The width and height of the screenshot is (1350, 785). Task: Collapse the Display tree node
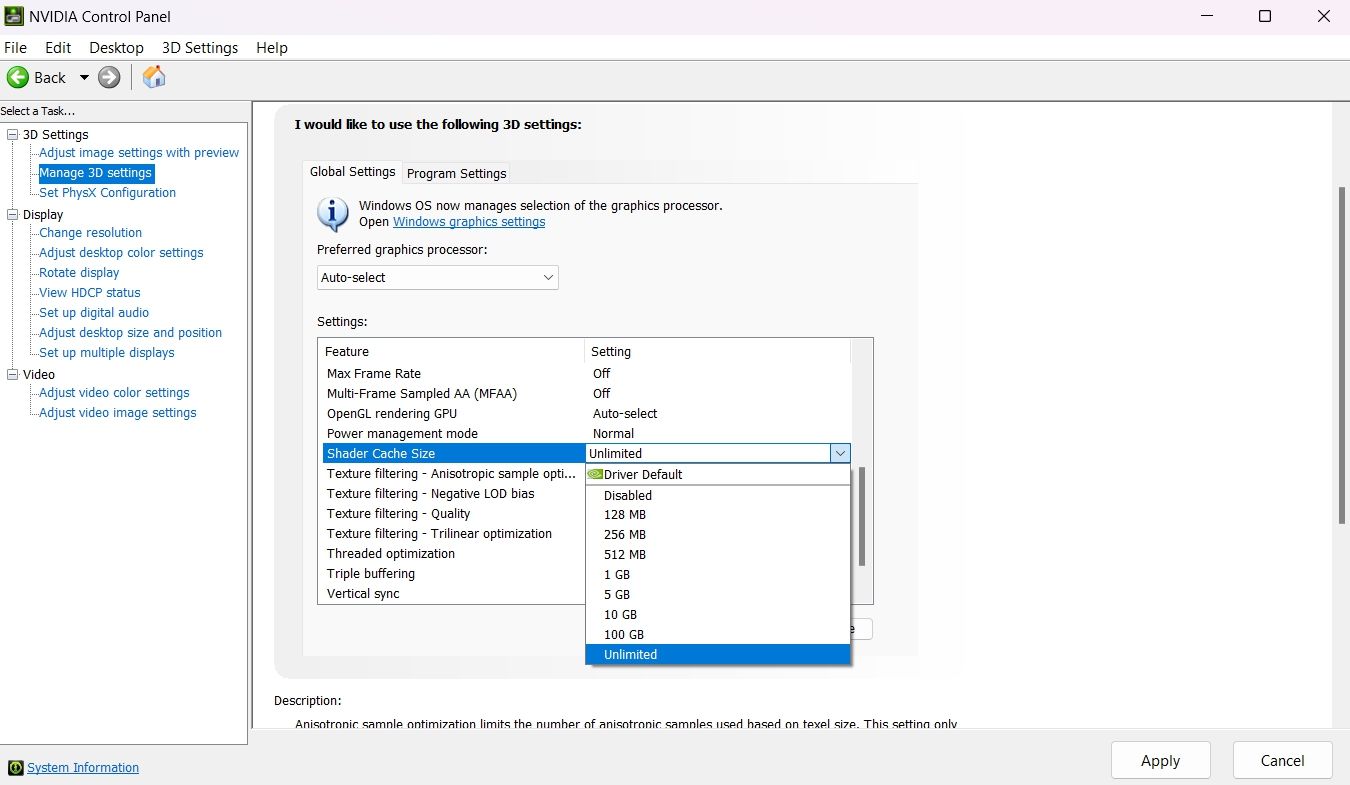(13, 214)
